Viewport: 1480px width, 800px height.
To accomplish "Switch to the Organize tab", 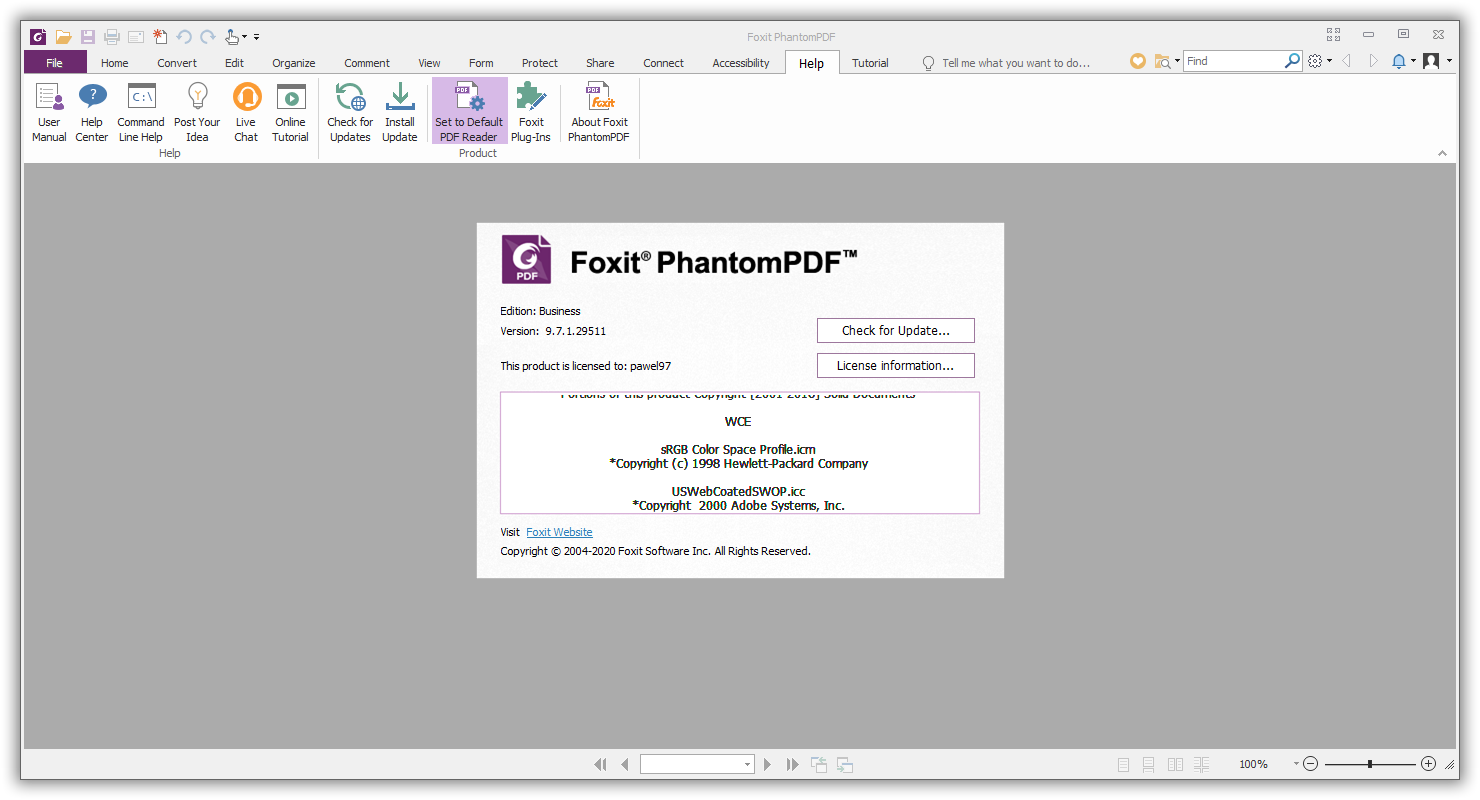I will pos(294,62).
